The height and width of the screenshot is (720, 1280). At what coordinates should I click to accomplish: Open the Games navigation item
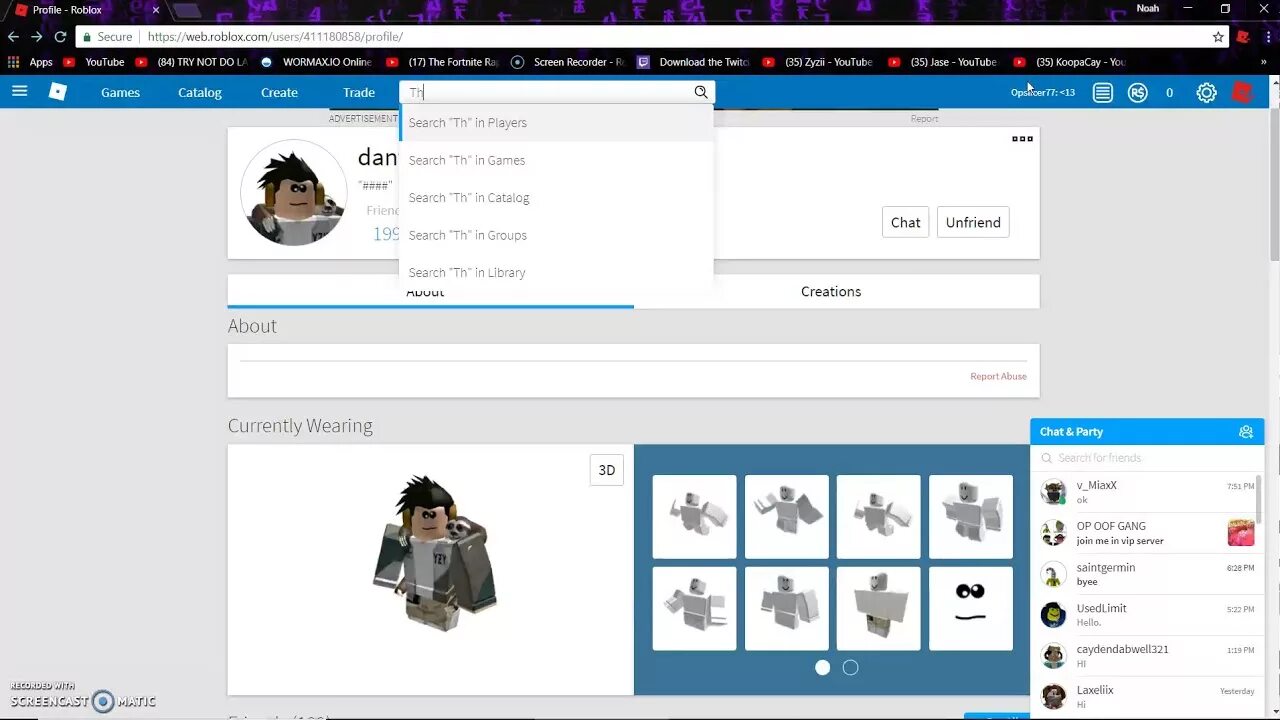click(120, 92)
